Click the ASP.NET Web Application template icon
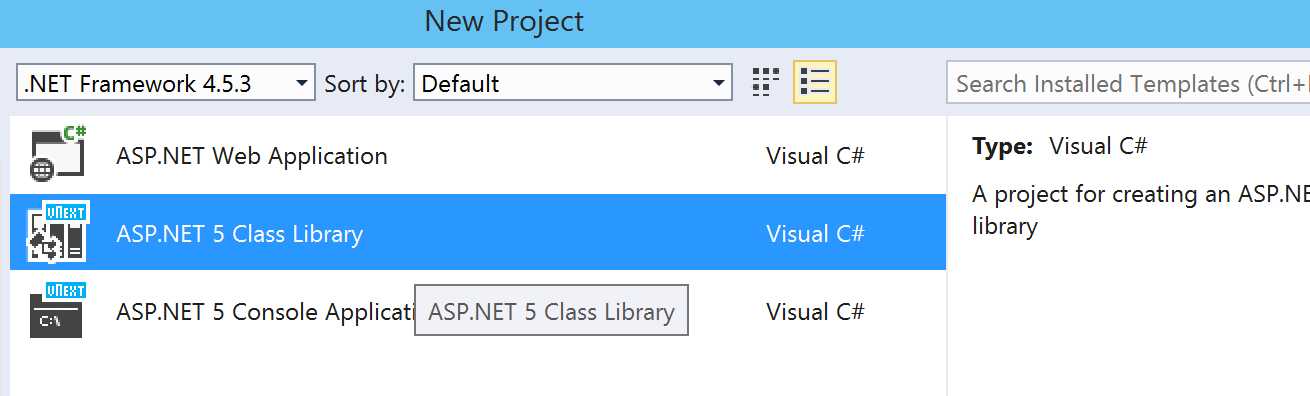The height and width of the screenshot is (396, 1310). (x=57, y=156)
